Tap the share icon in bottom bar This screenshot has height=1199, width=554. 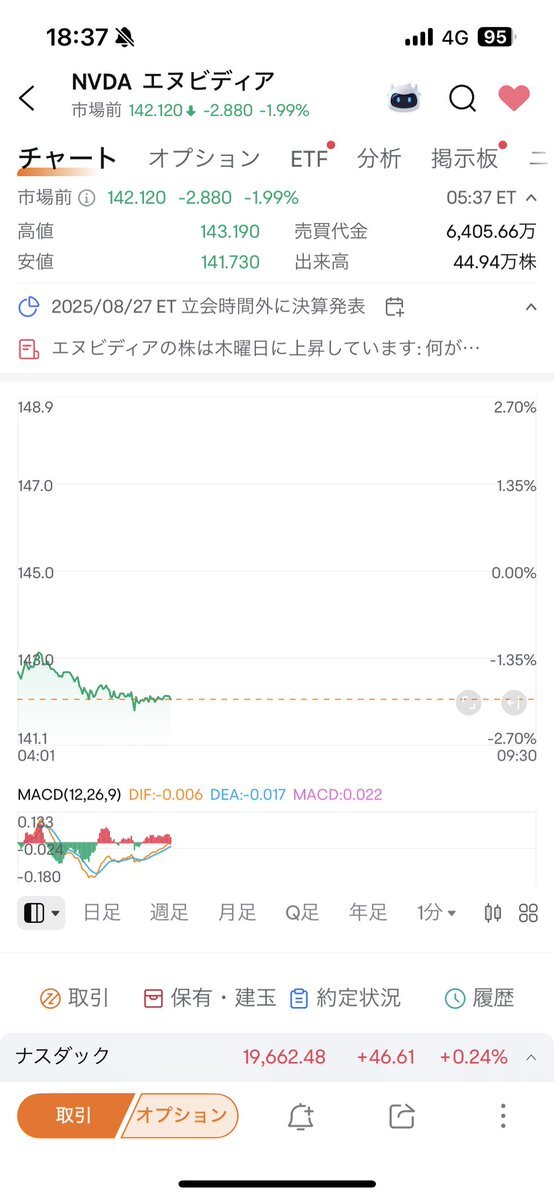pos(402,1116)
